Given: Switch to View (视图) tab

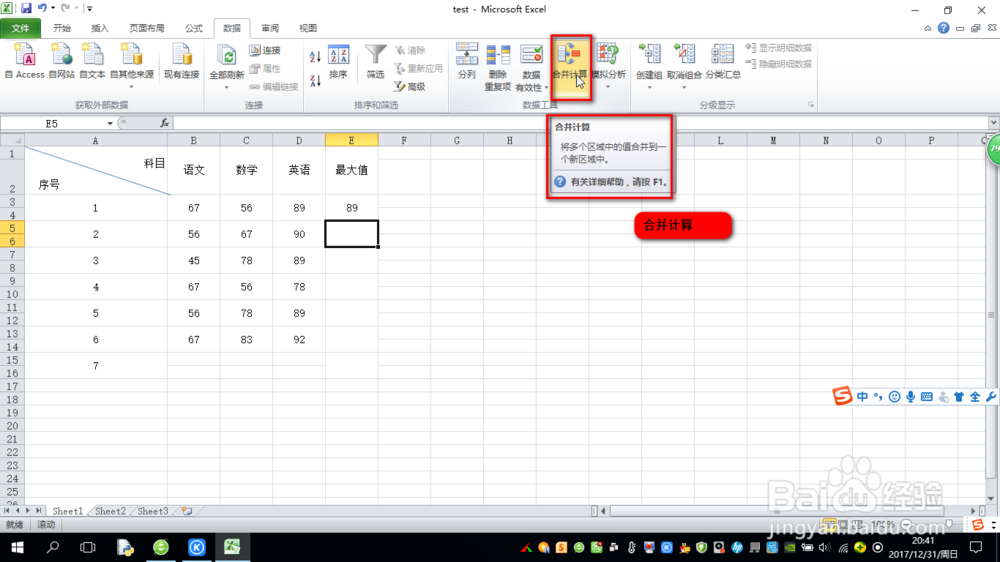Looking at the screenshot, I should (308, 28).
